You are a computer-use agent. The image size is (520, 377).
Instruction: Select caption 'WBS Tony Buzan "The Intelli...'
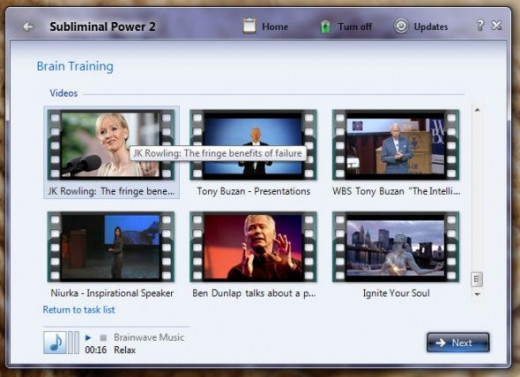(396, 191)
